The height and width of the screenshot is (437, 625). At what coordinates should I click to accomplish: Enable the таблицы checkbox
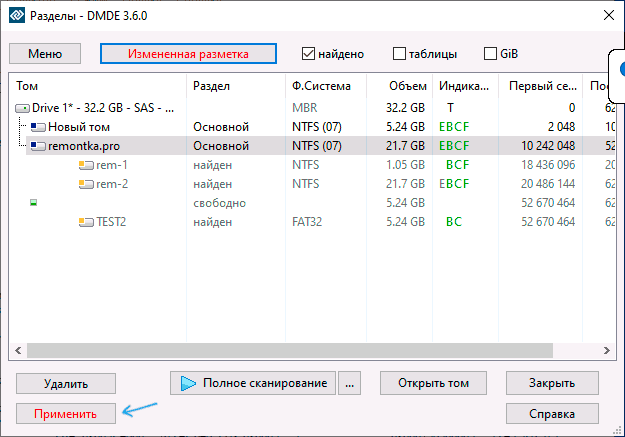coord(399,54)
